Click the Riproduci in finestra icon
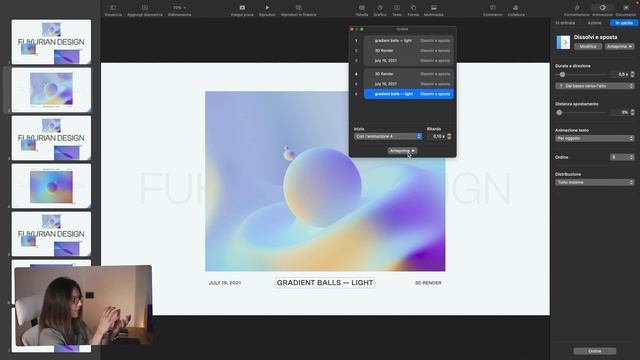Viewport: 640px width, 360px height. pos(298,8)
